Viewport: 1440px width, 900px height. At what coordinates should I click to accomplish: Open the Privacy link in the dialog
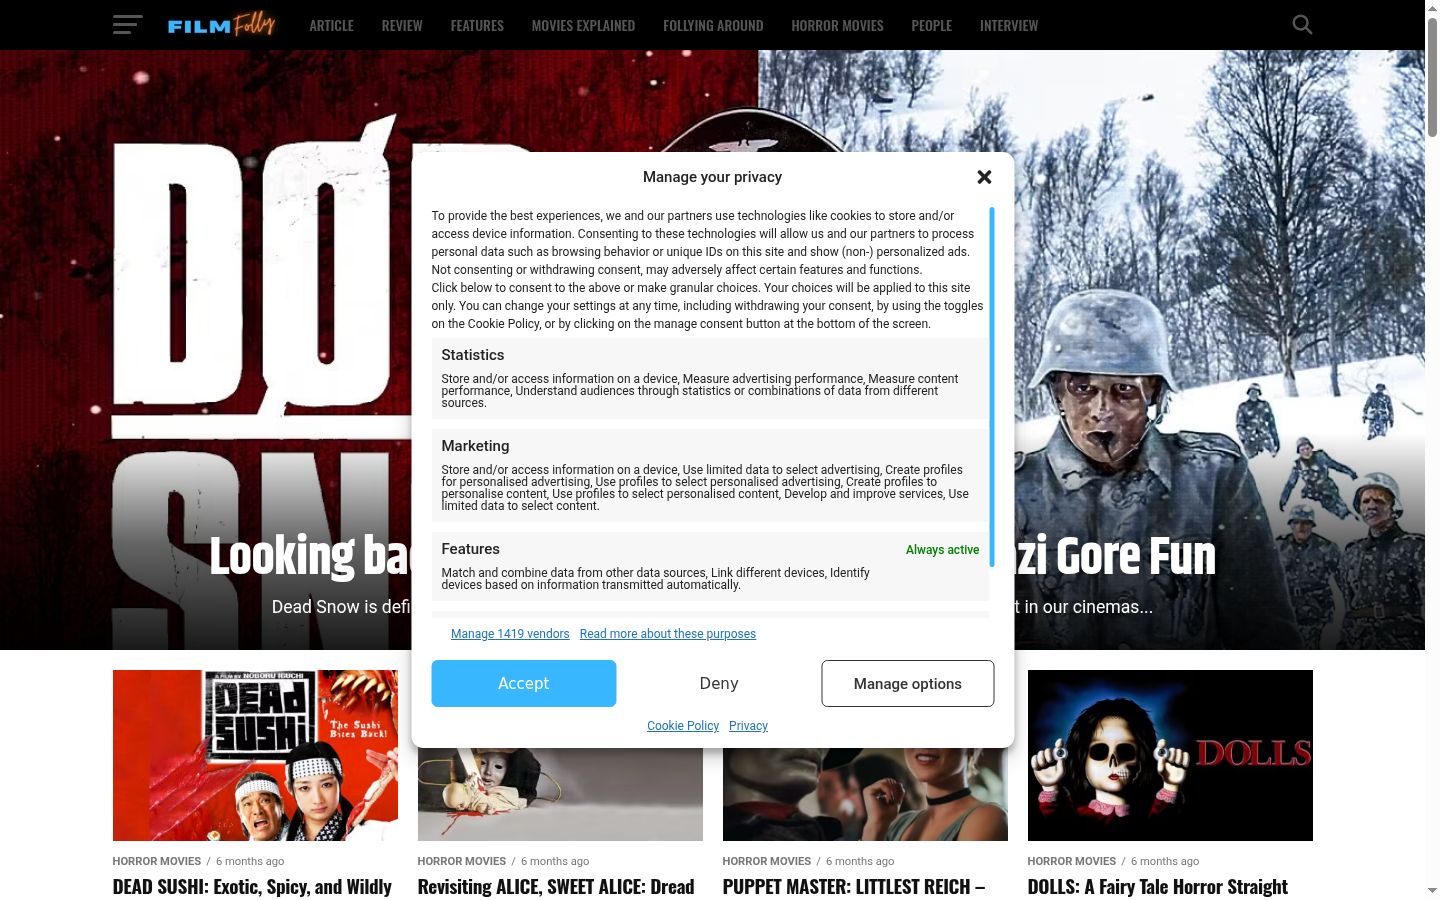[748, 726]
